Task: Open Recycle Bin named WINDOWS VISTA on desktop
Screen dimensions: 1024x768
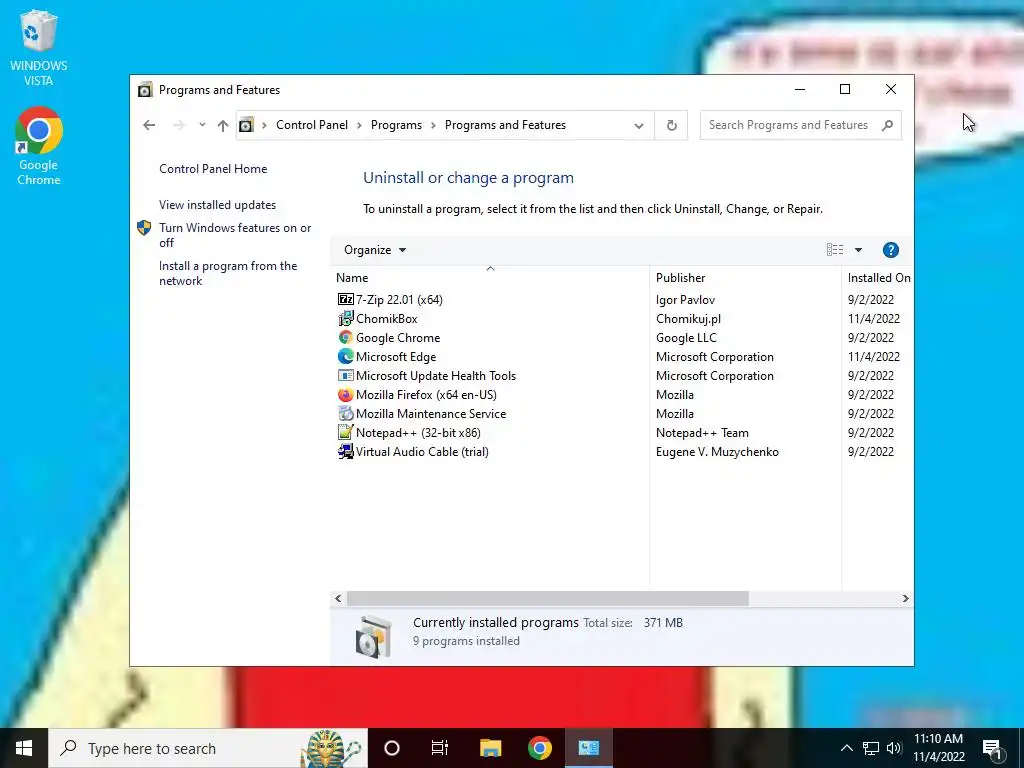Action: click(39, 49)
